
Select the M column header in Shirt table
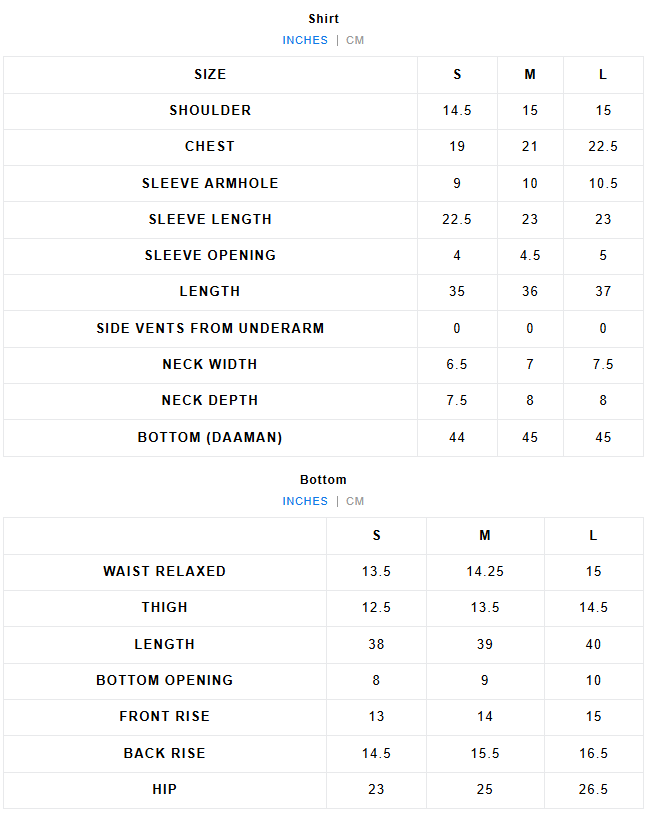530,75
